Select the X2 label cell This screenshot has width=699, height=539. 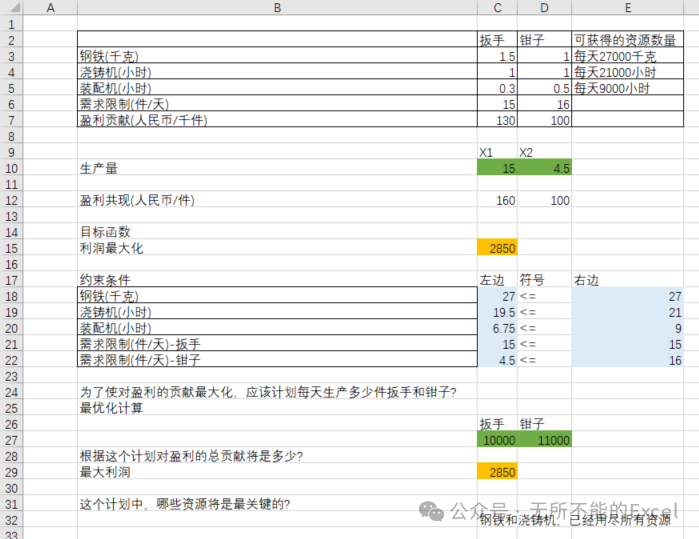[x=544, y=152]
